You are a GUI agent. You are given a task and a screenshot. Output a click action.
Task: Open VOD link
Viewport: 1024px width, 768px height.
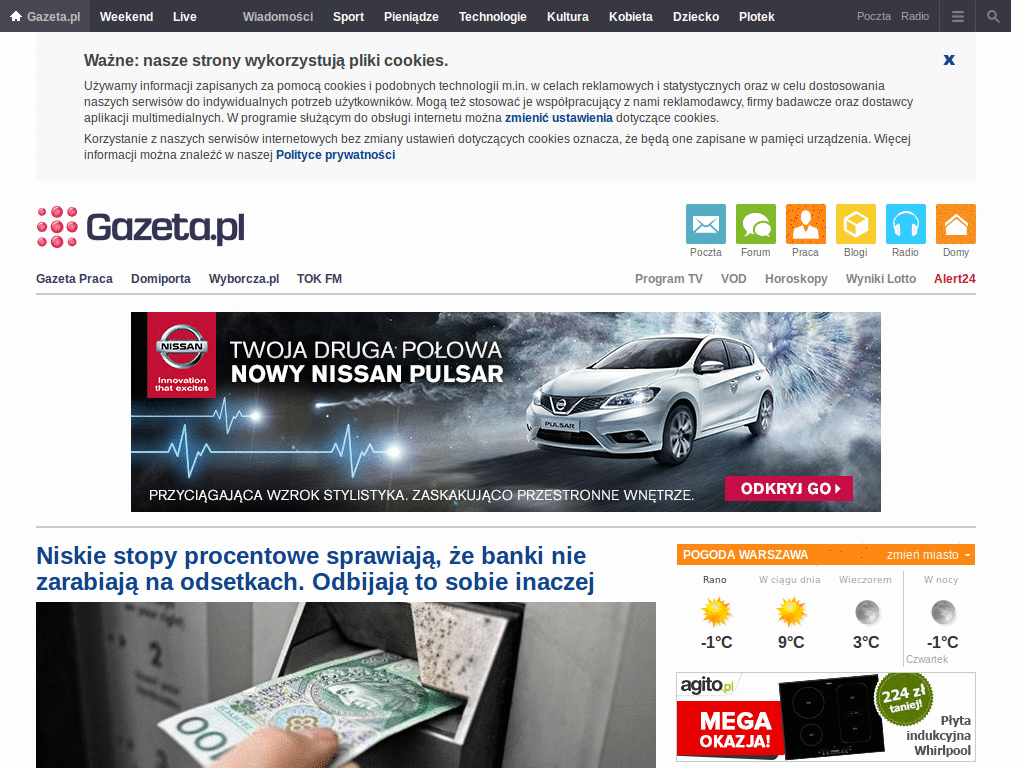tap(733, 279)
